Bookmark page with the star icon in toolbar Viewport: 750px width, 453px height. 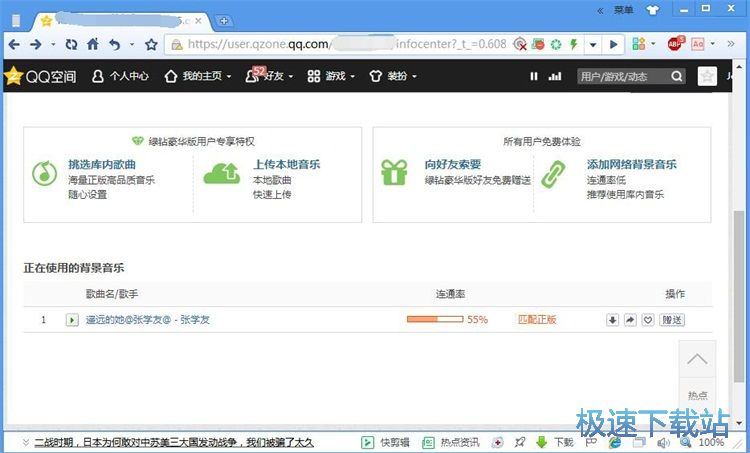click(151, 44)
